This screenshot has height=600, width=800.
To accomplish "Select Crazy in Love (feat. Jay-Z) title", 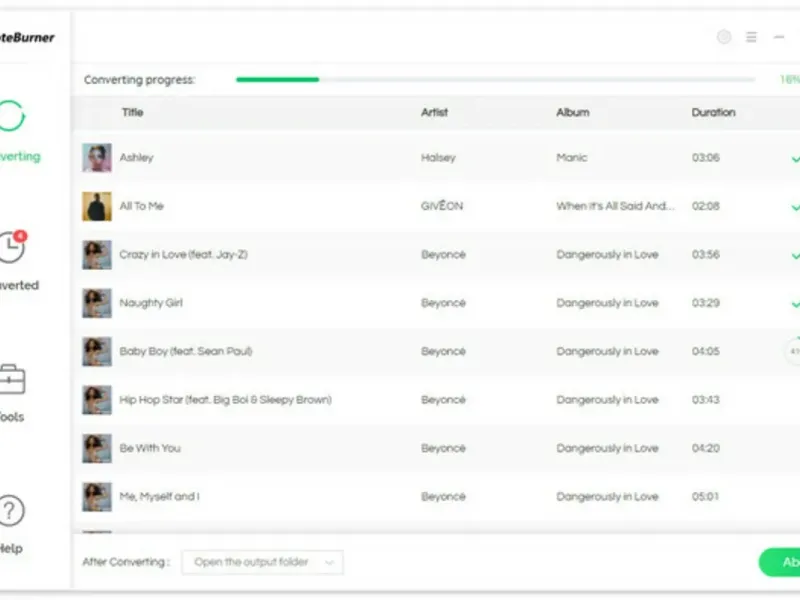I will pos(183,255).
